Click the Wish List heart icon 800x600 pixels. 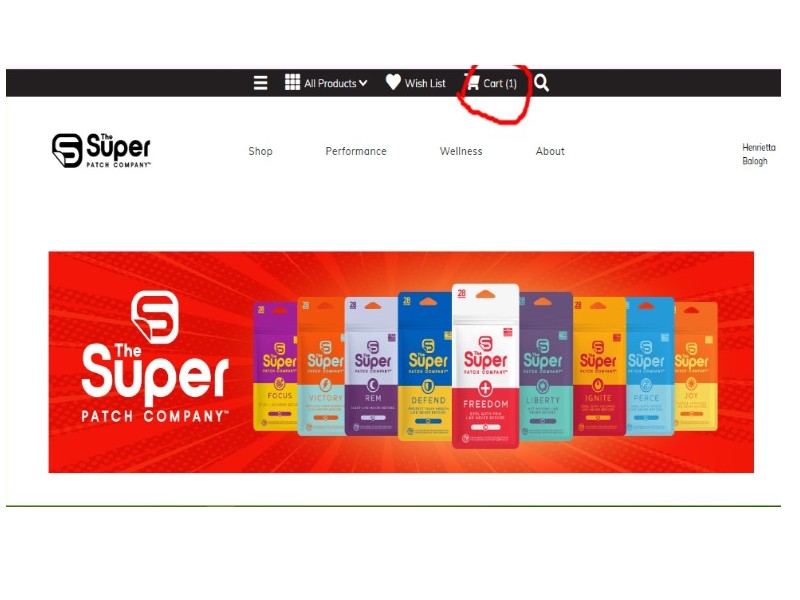point(393,82)
